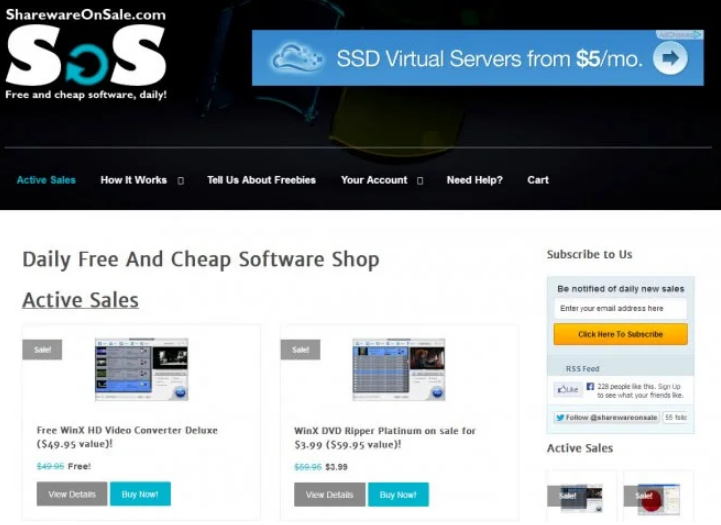Open the Active Sales menu item
This screenshot has height=525, width=721.
(46, 180)
